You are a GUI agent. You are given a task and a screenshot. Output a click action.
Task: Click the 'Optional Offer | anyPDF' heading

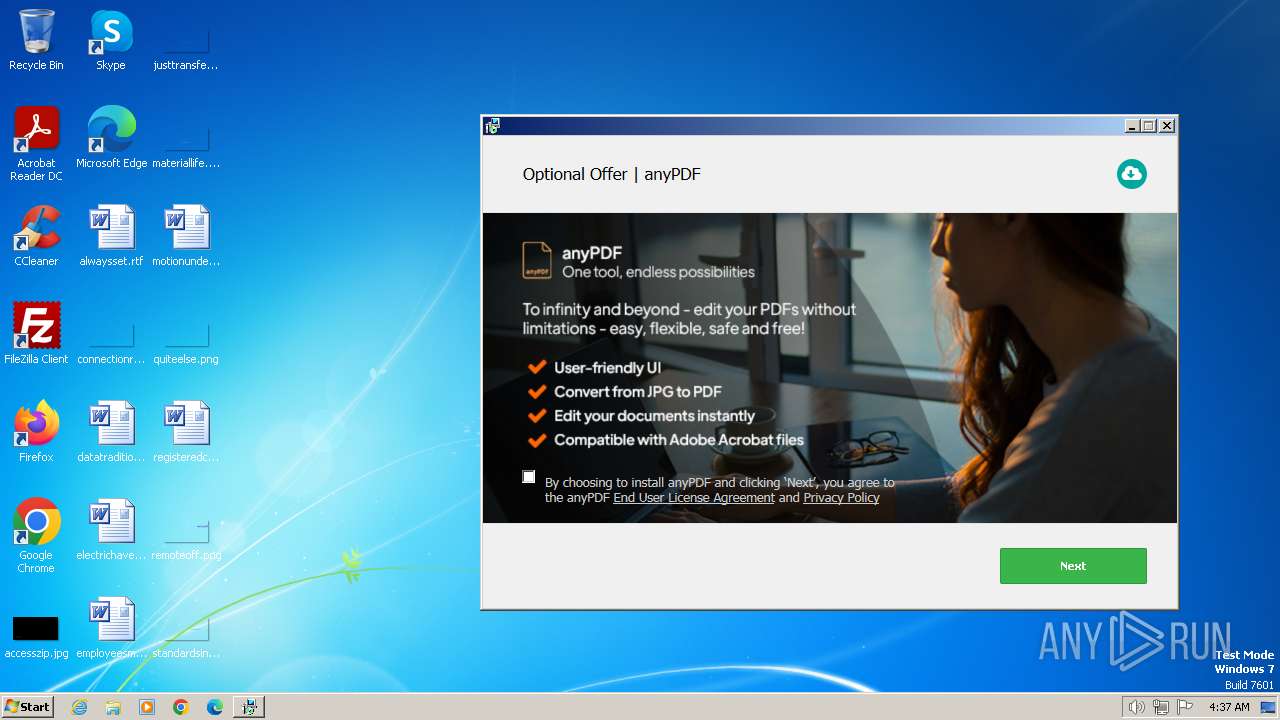[611, 174]
